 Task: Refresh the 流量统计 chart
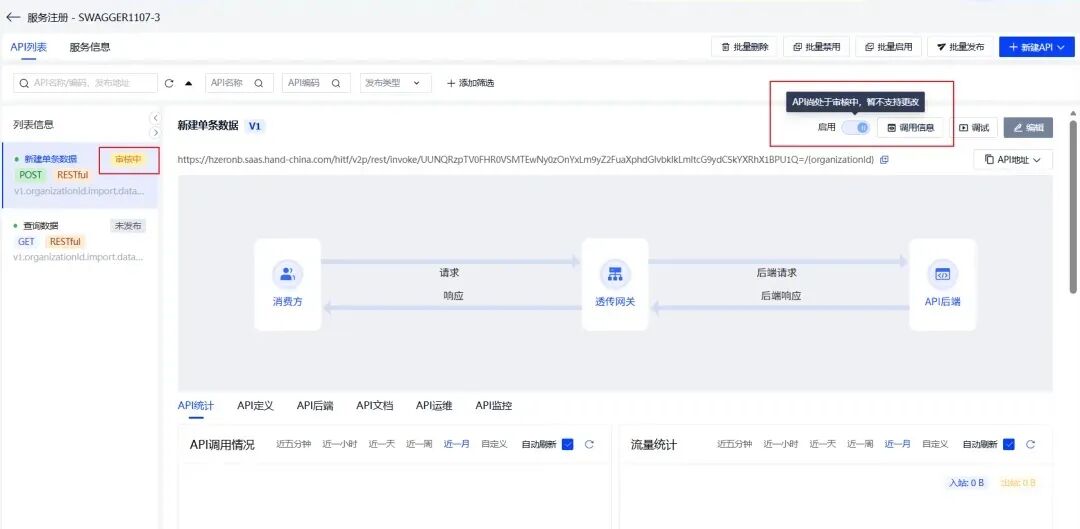pos(1030,444)
